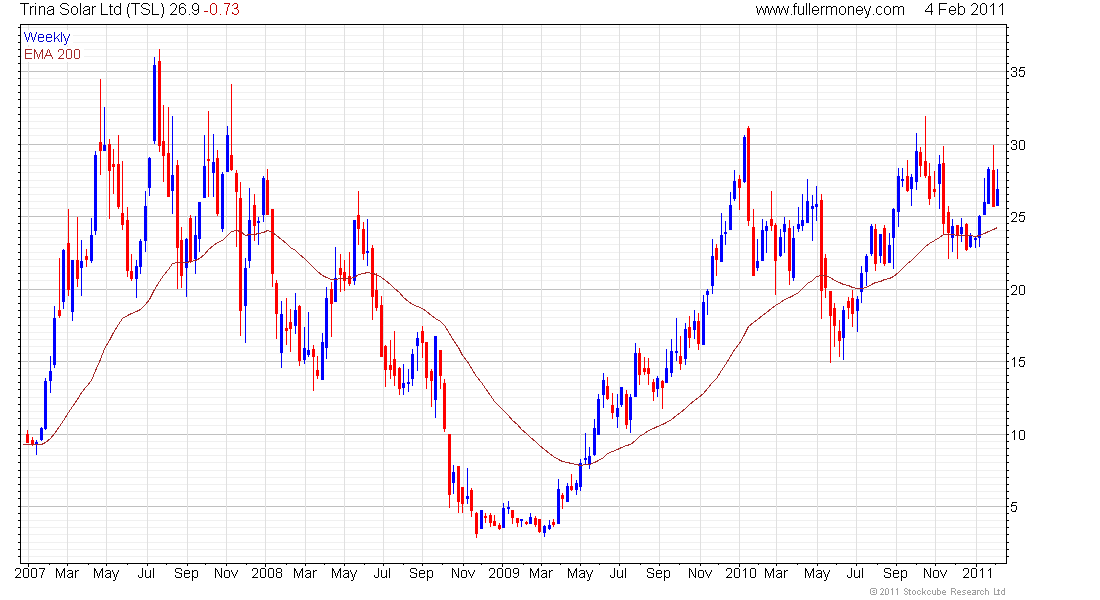Click the y-axis value 20
The height and width of the screenshot is (600, 1100).
(1017, 290)
